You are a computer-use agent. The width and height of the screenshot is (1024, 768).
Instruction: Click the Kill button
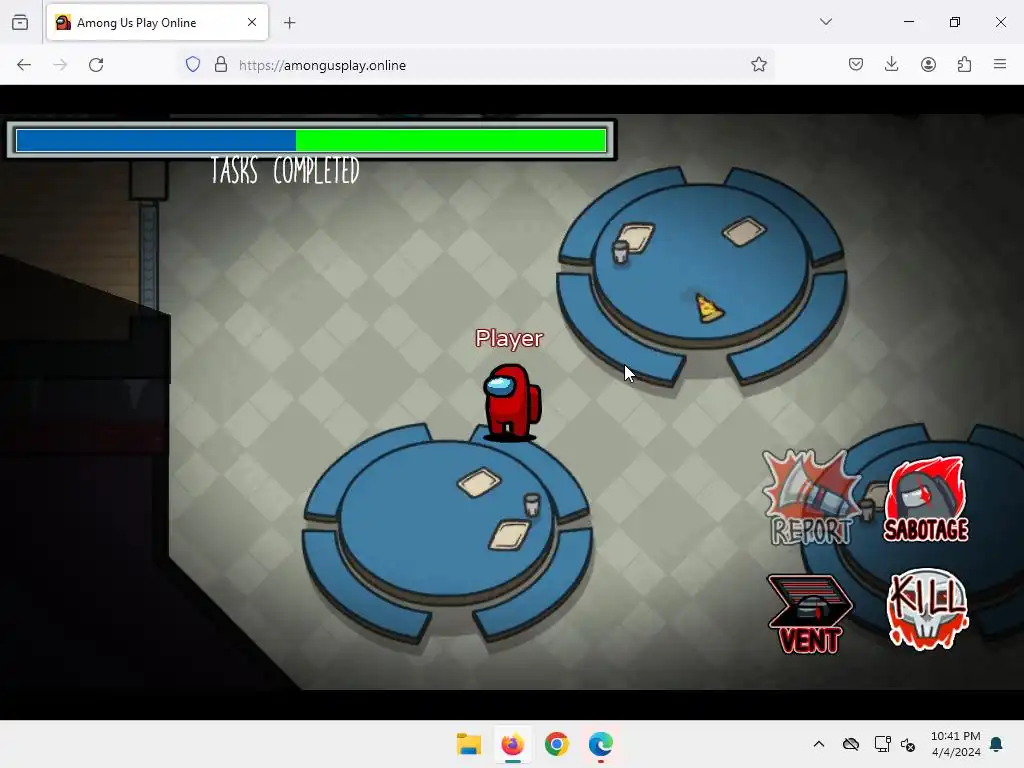click(927, 609)
